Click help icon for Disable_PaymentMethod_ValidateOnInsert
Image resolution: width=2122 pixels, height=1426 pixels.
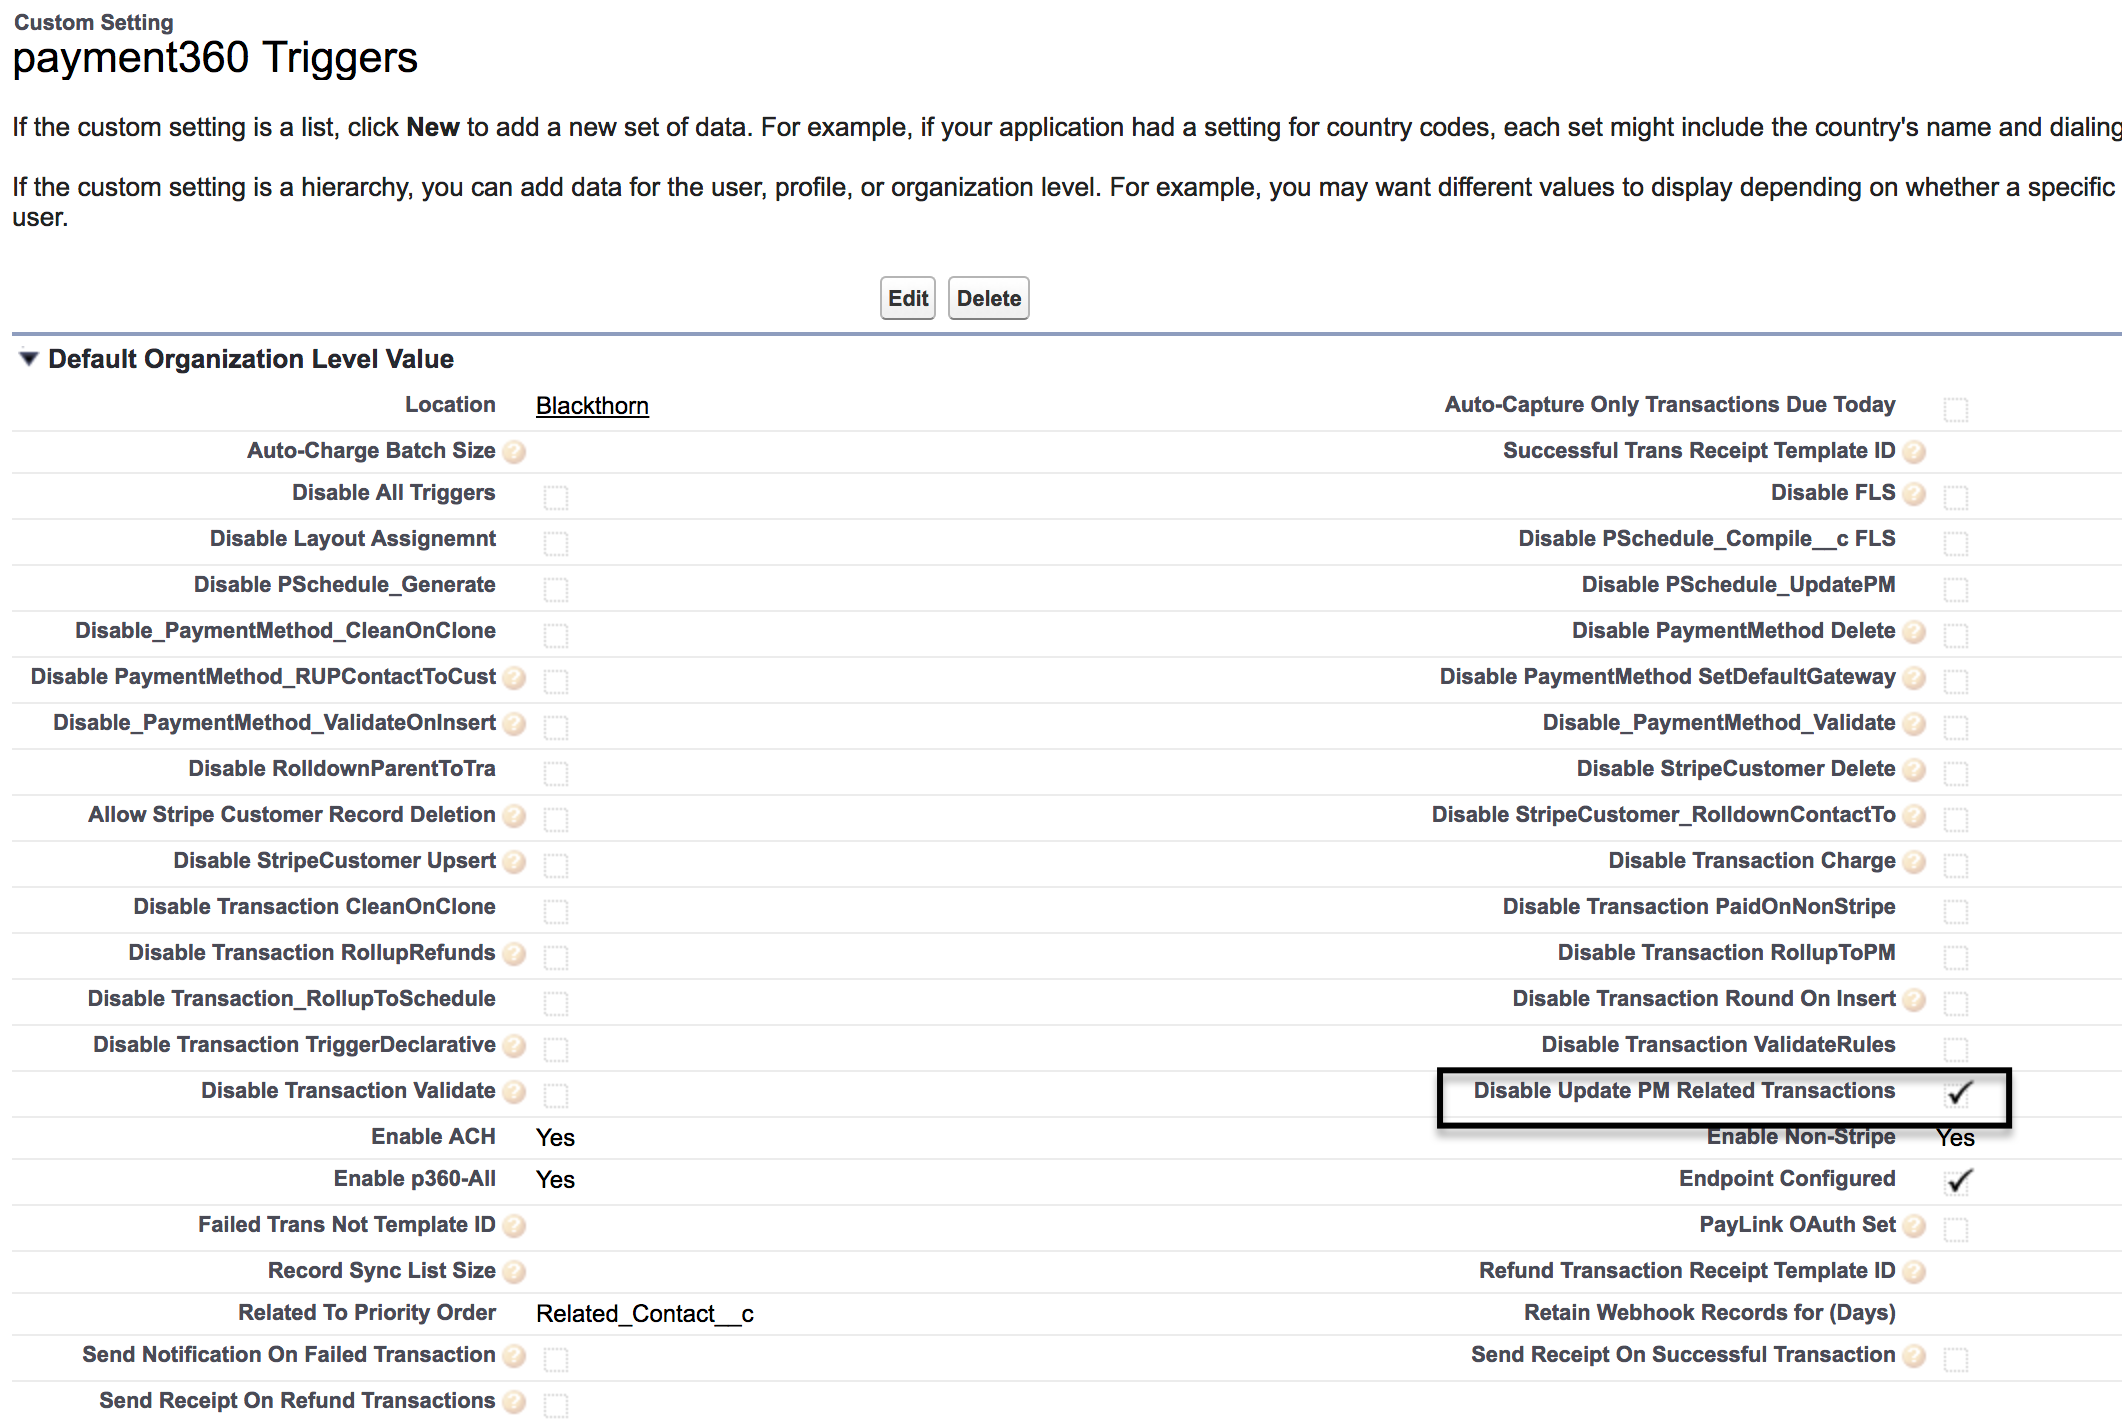coord(514,724)
